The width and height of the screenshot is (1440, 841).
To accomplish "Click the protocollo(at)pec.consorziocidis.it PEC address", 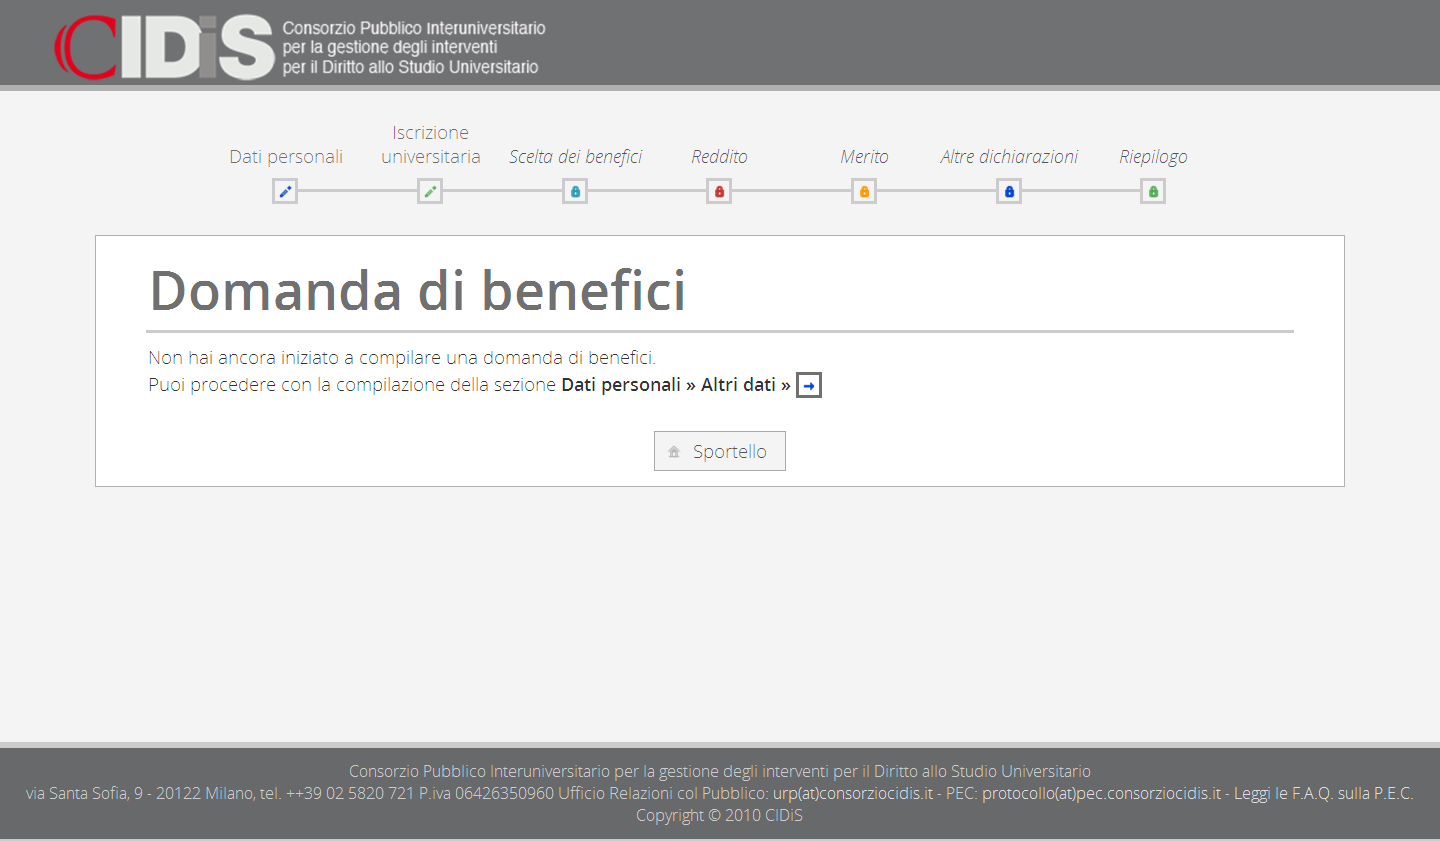I will 1101,793.
